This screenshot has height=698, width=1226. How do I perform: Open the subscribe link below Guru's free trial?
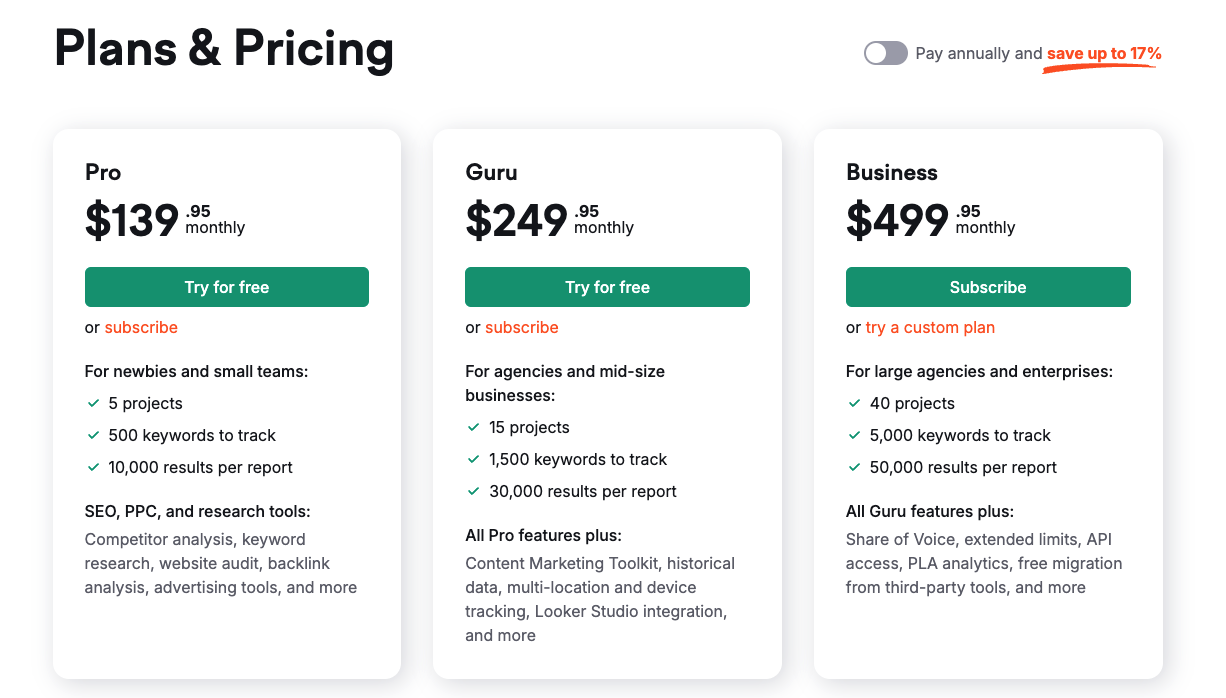tap(522, 327)
